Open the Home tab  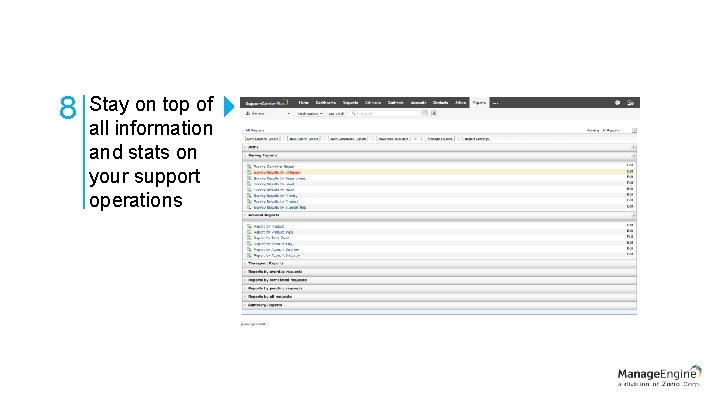click(x=304, y=102)
